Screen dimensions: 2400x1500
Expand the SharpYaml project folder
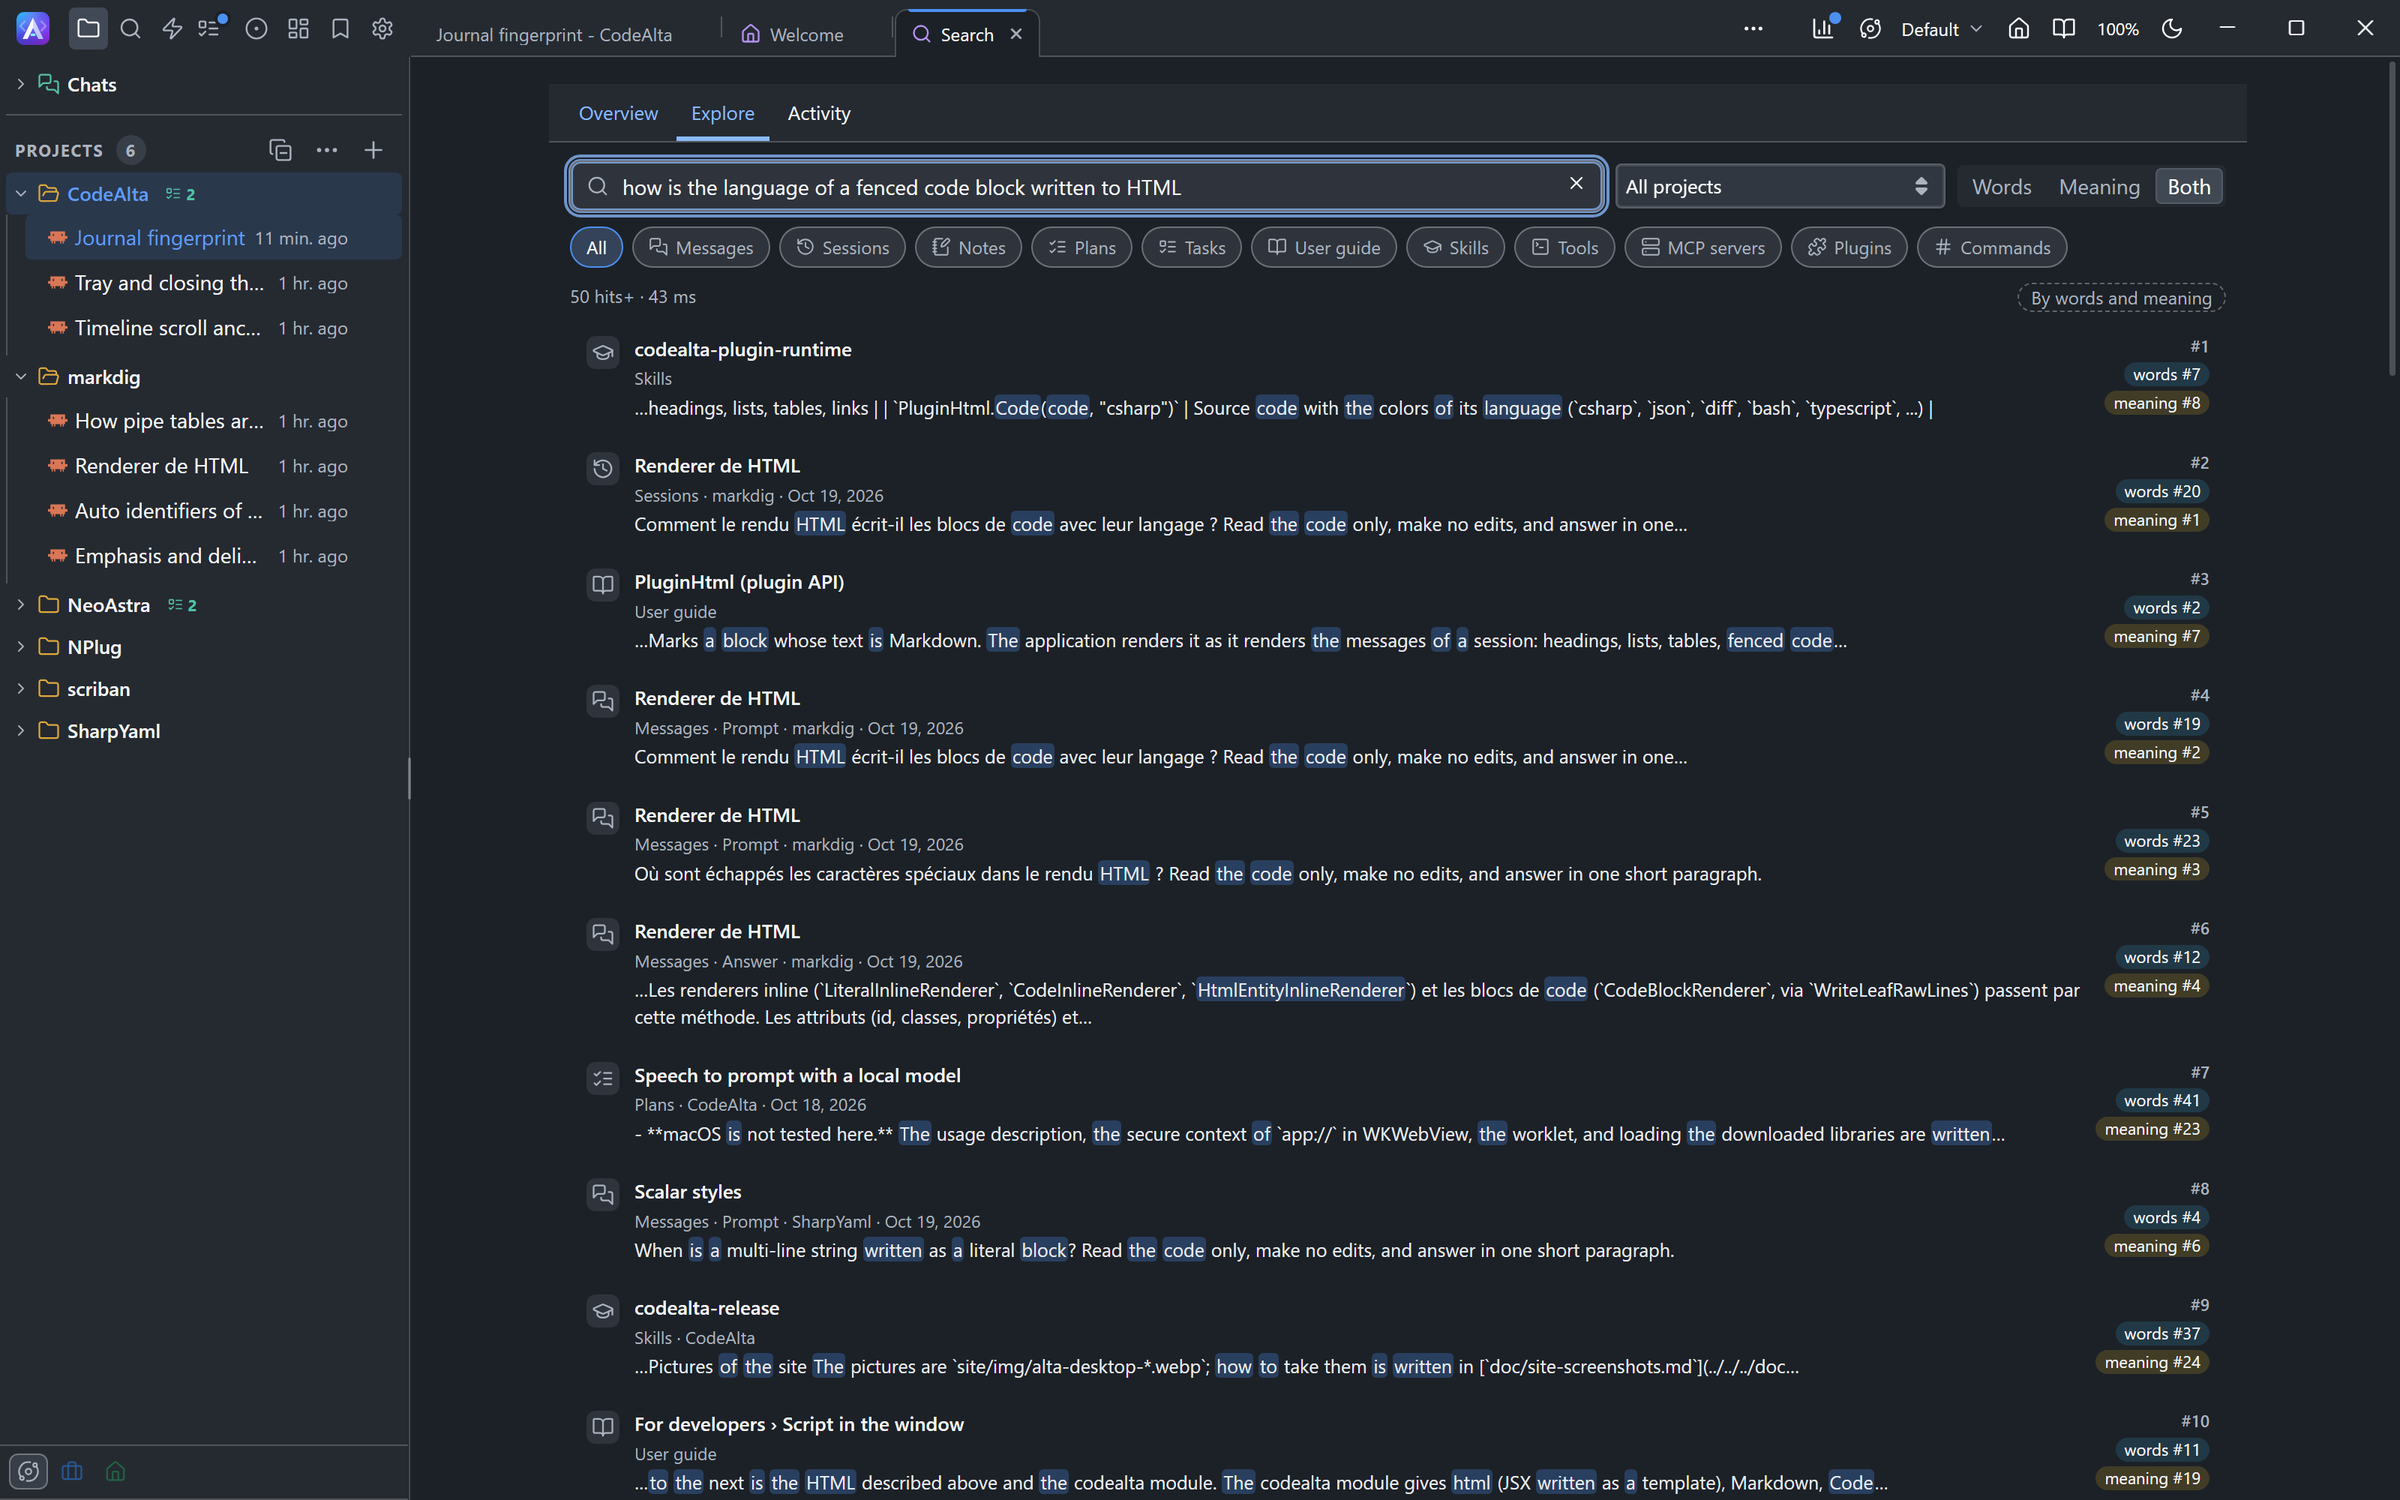[x=20, y=731]
